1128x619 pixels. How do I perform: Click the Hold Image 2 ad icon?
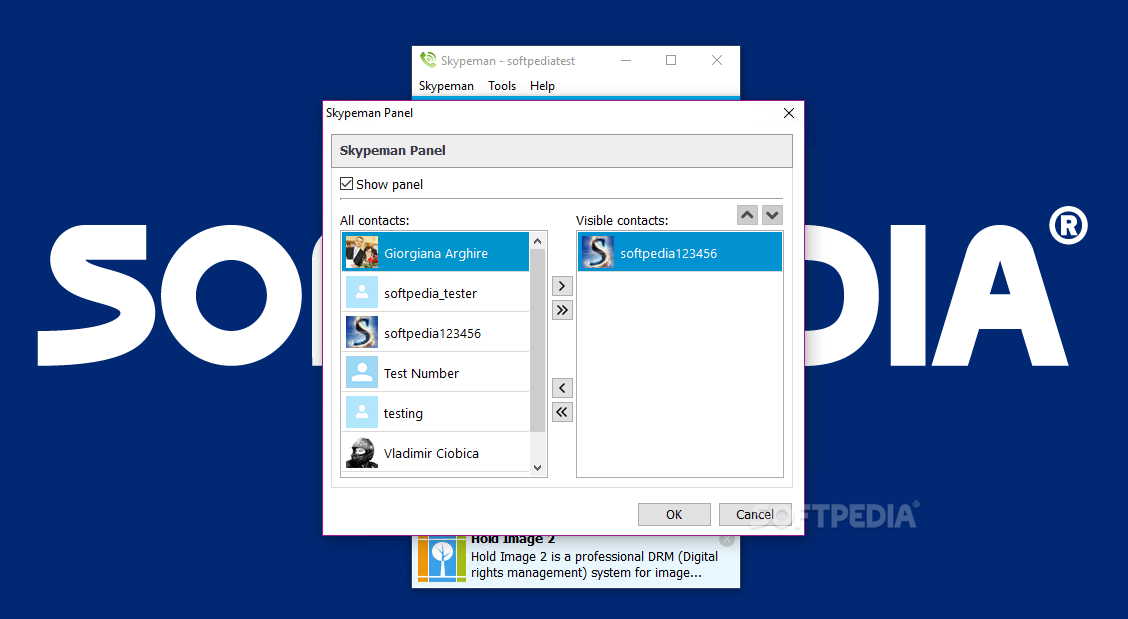tap(442, 559)
